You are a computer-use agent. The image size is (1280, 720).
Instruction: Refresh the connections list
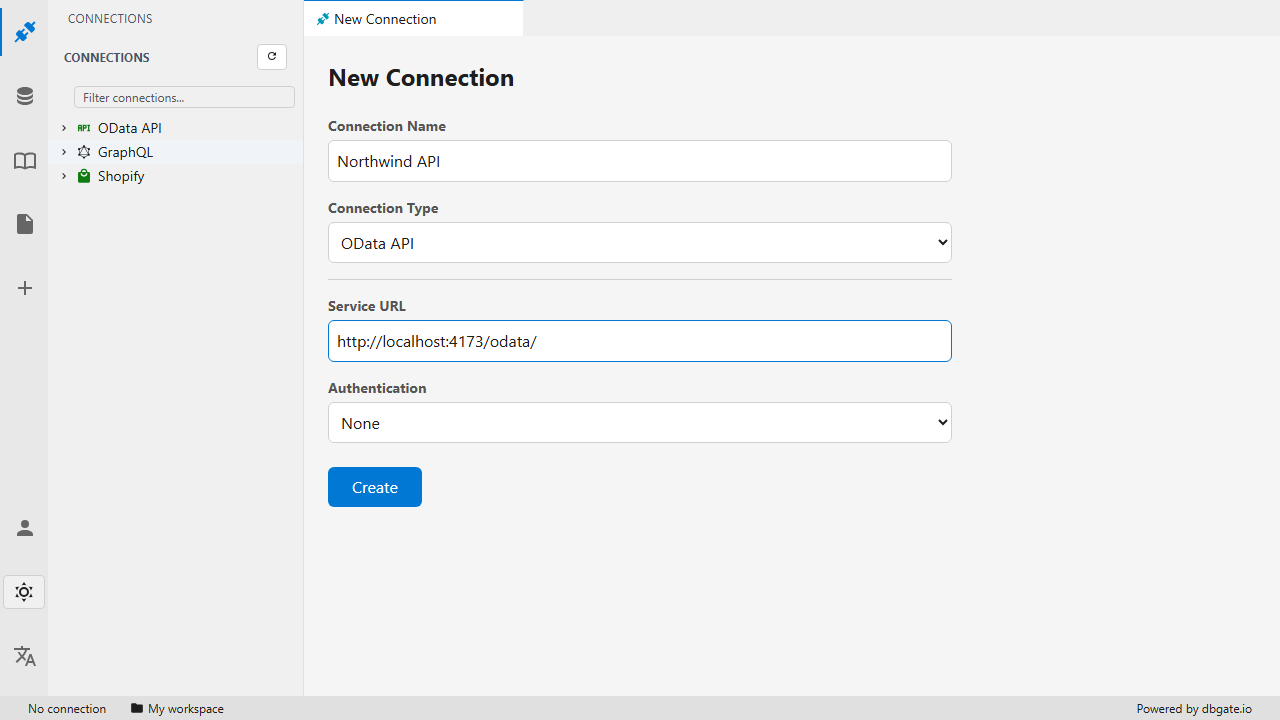click(272, 57)
